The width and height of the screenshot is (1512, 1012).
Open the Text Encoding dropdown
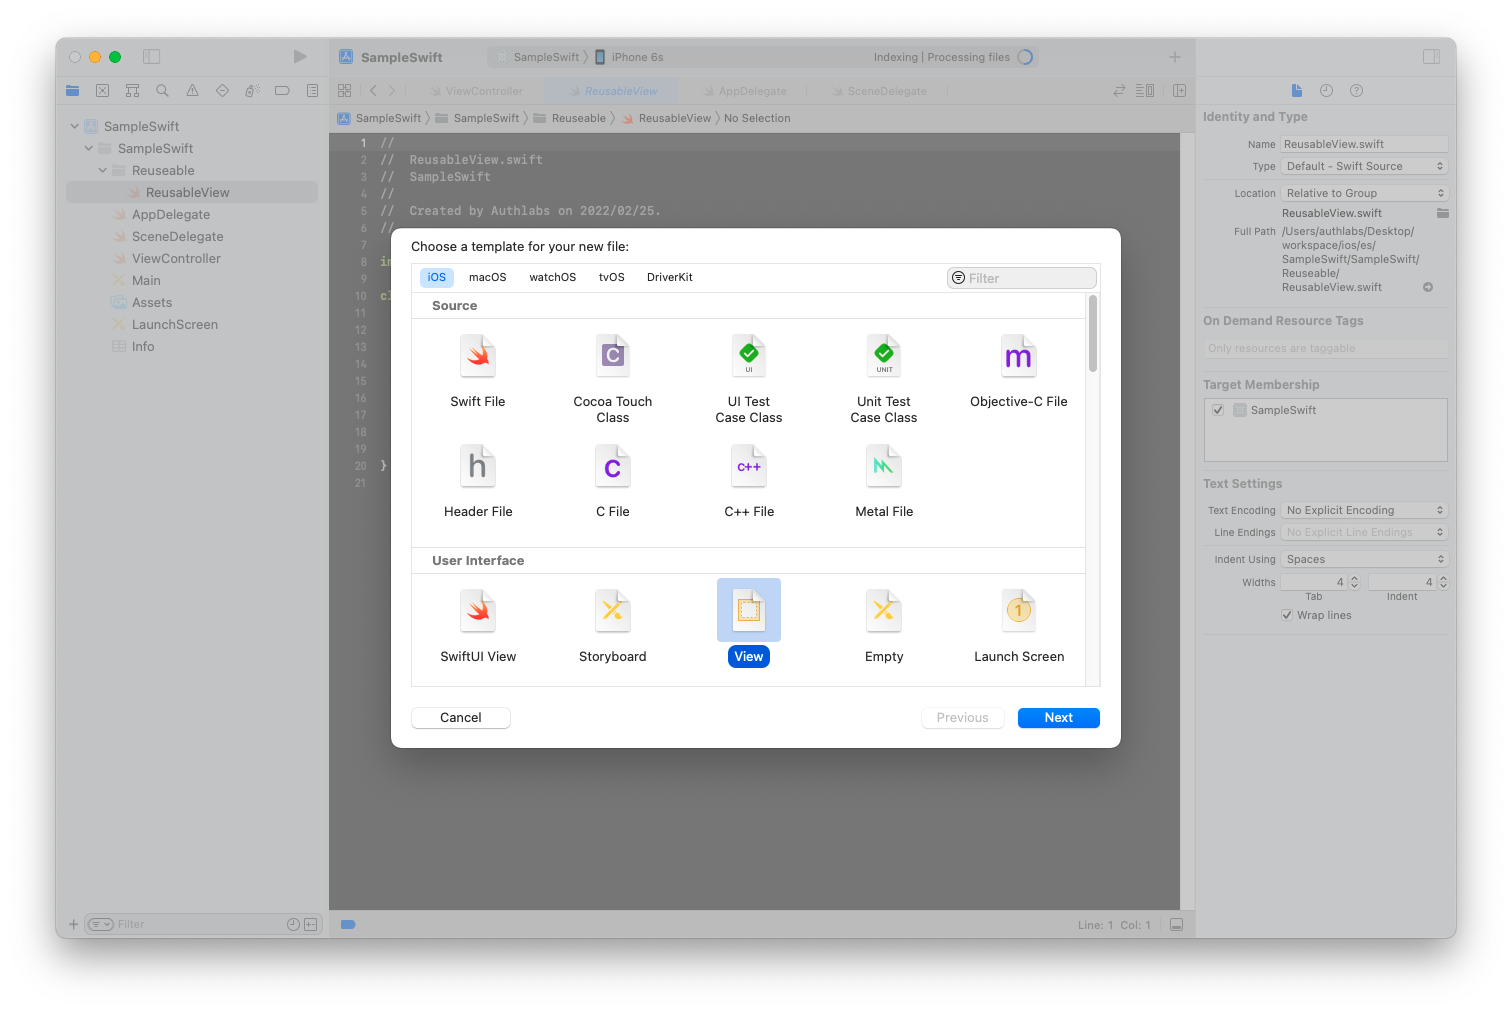tap(1364, 510)
